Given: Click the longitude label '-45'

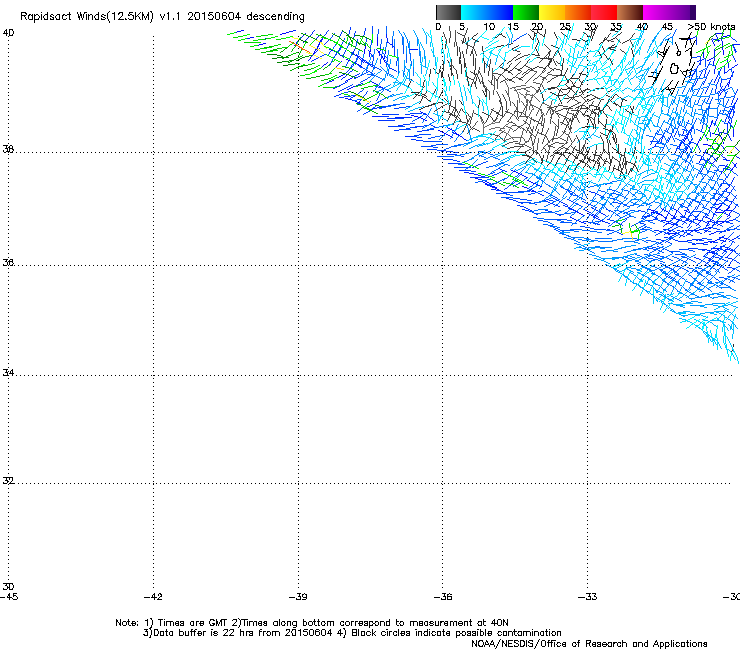Looking at the screenshot, I should click(9, 597).
